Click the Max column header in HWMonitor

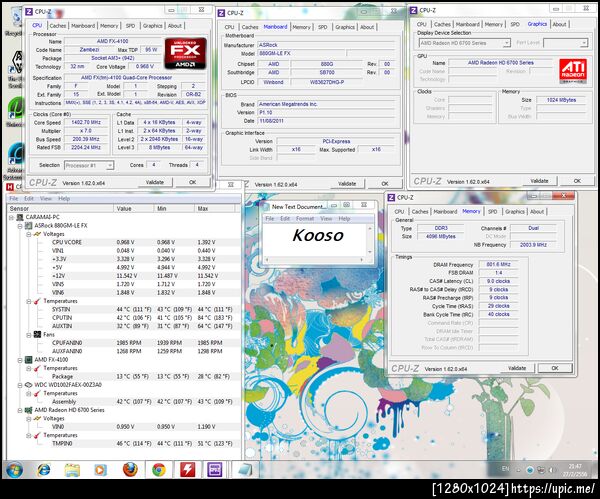(x=215, y=209)
